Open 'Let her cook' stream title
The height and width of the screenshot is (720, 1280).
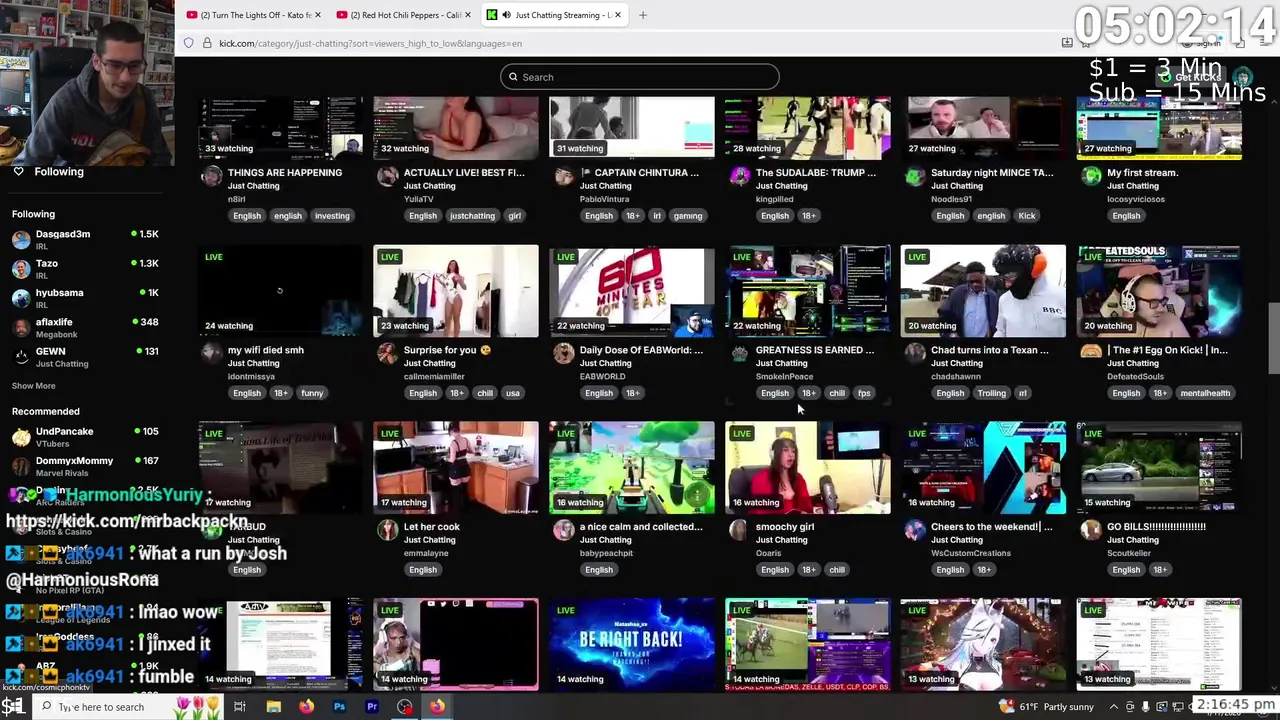click(x=432, y=527)
